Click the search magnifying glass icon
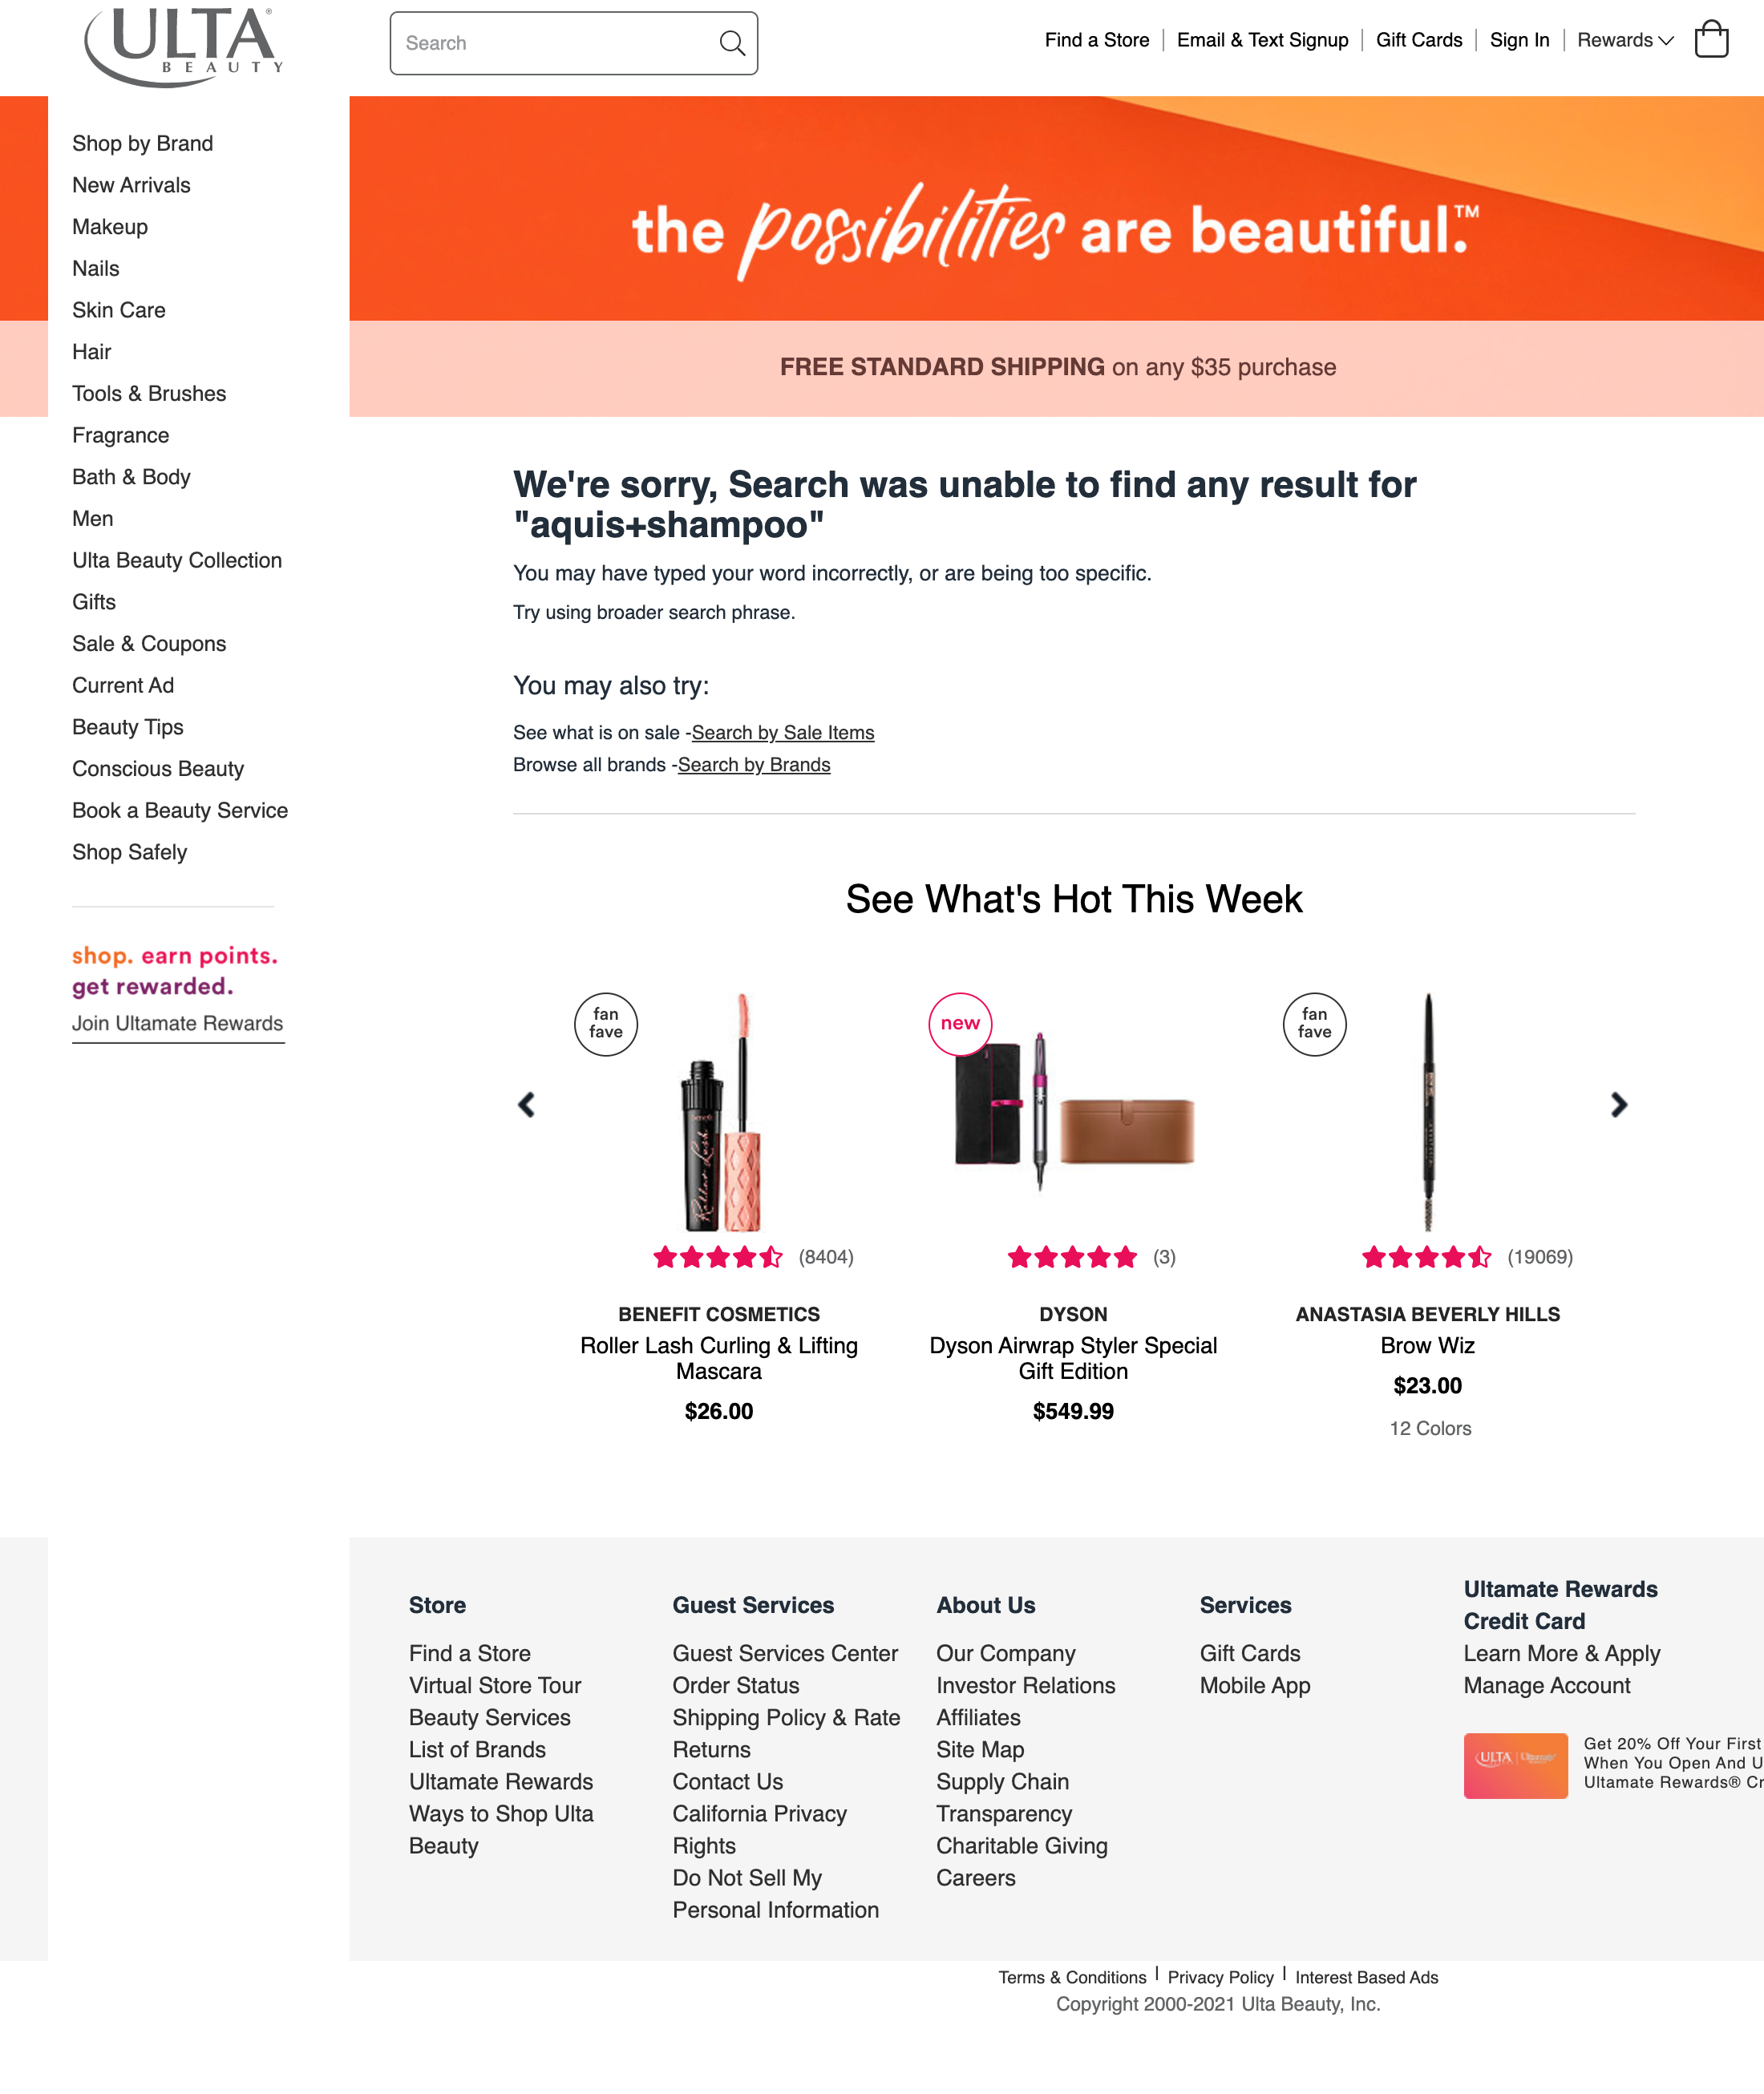 pyautogui.click(x=732, y=43)
